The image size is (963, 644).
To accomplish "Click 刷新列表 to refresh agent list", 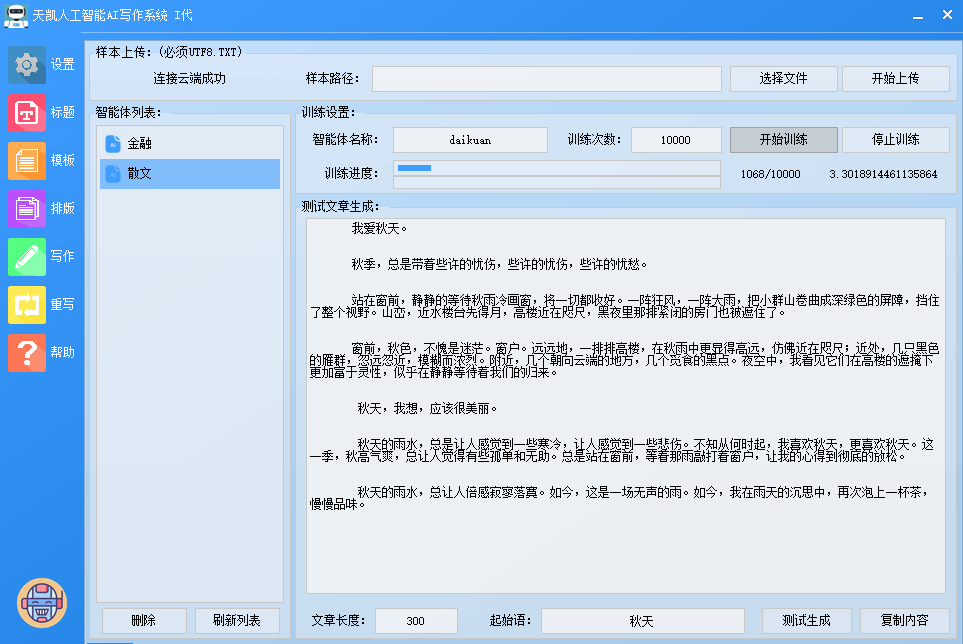I will coord(237,621).
